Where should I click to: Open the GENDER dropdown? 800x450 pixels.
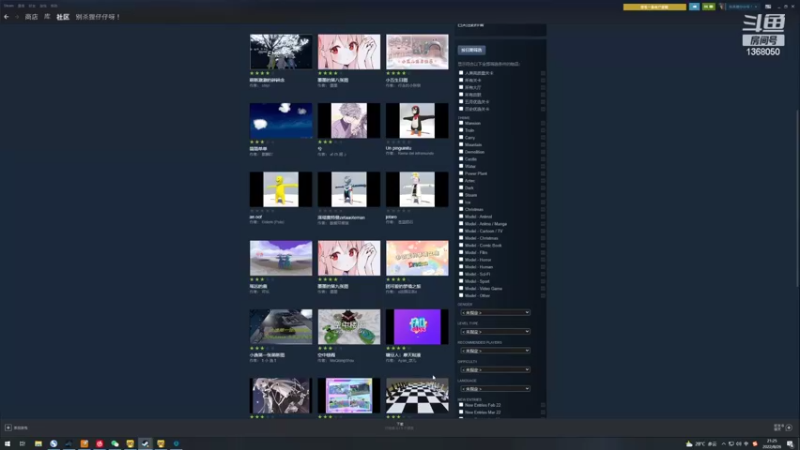click(x=495, y=313)
